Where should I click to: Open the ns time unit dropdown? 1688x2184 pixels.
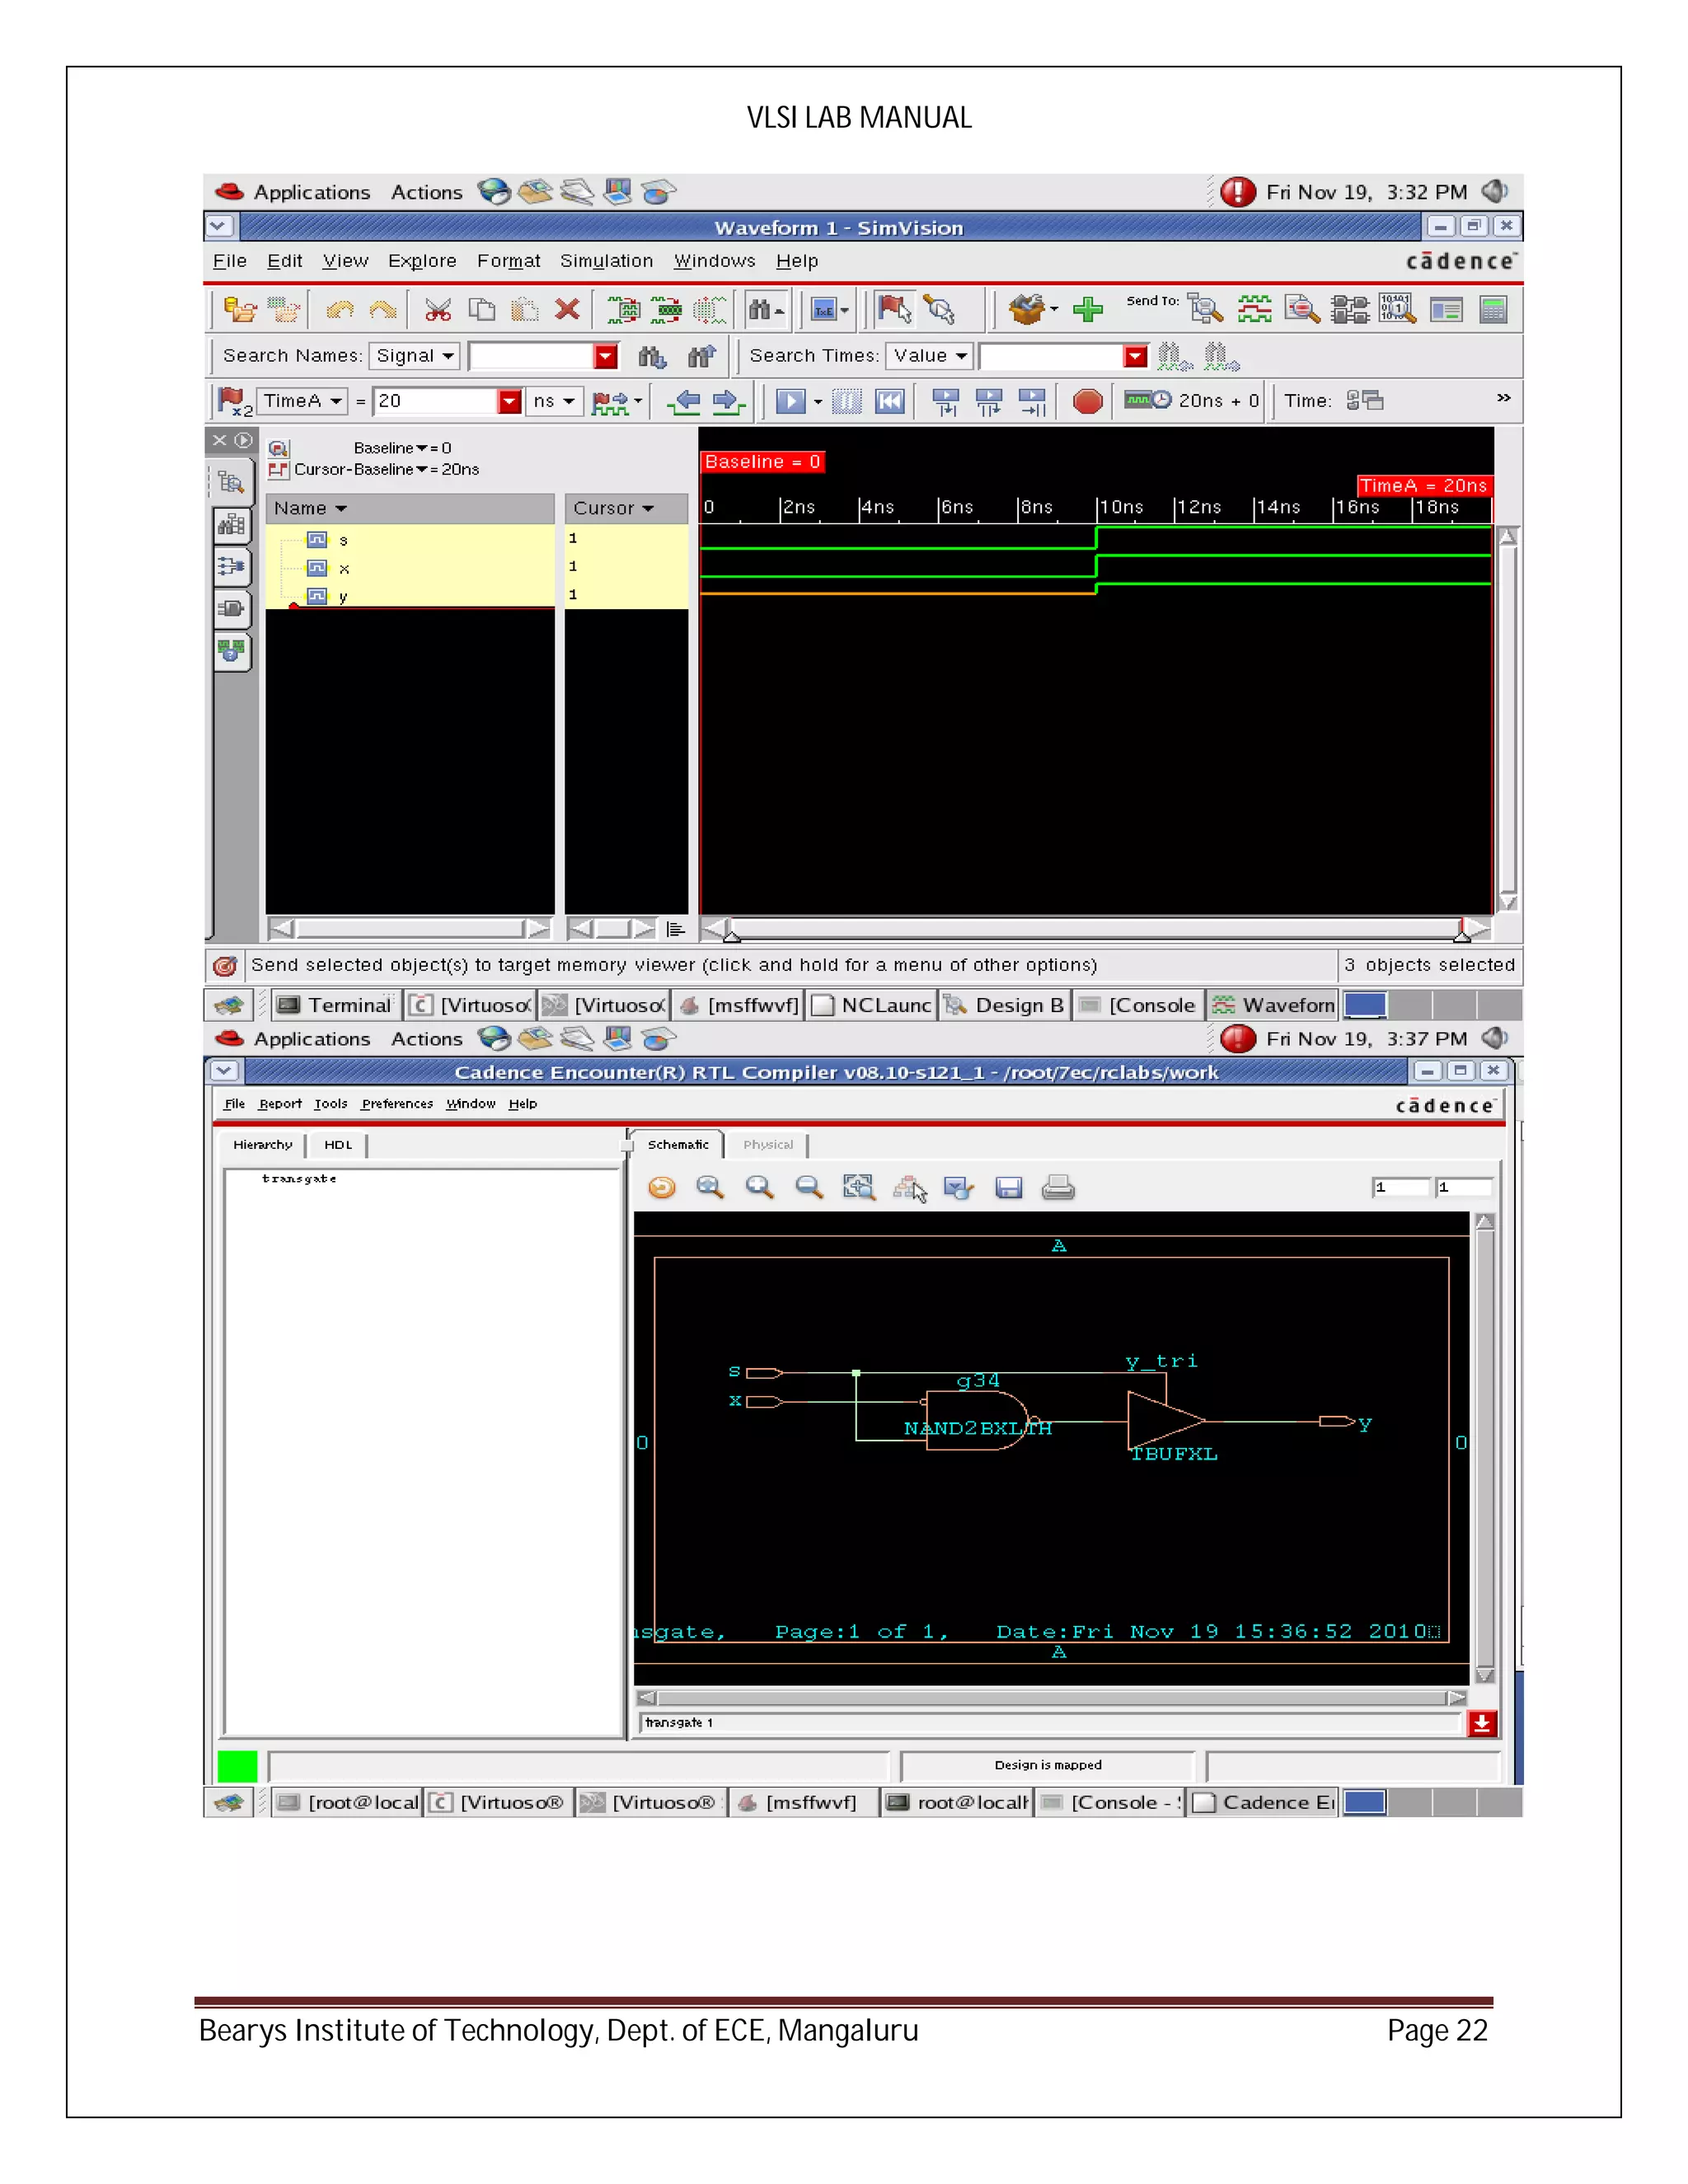pyautogui.click(x=553, y=401)
